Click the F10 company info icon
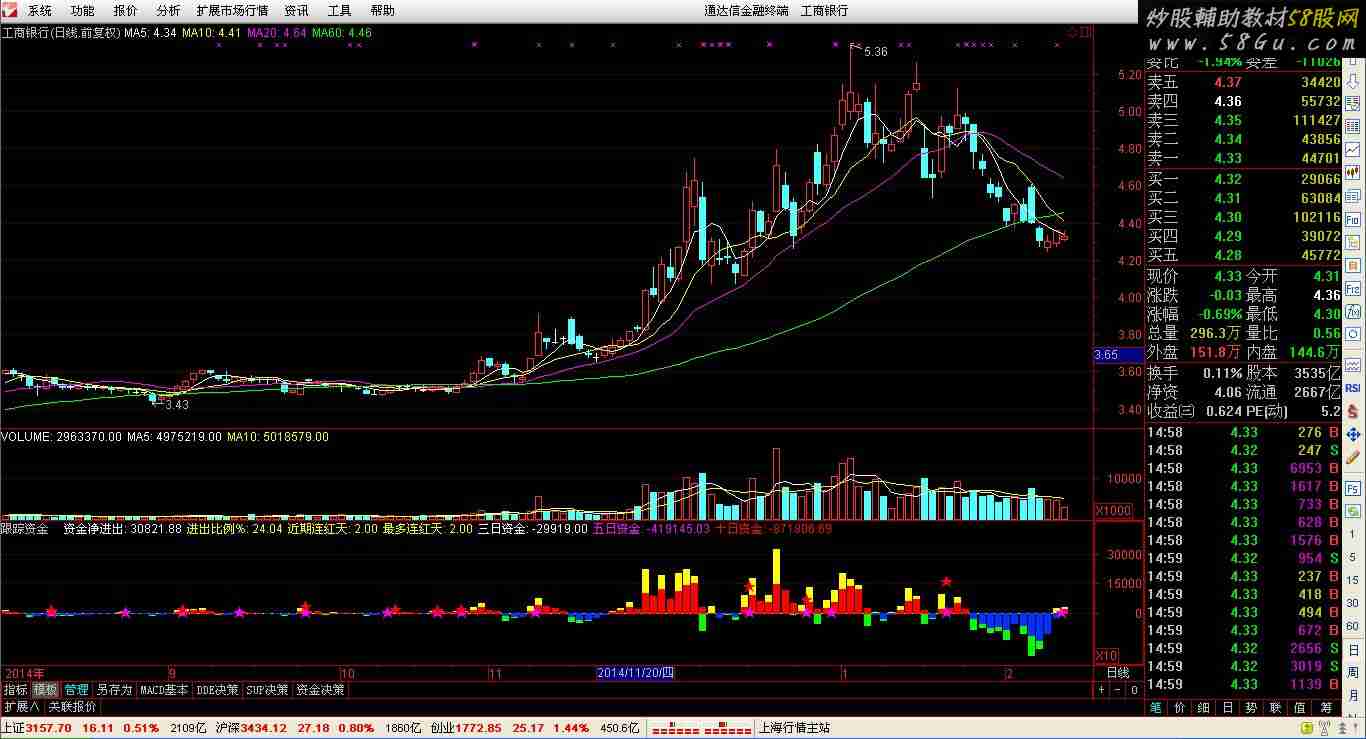Viewport: 1366px width, 739px height. 1353,219
